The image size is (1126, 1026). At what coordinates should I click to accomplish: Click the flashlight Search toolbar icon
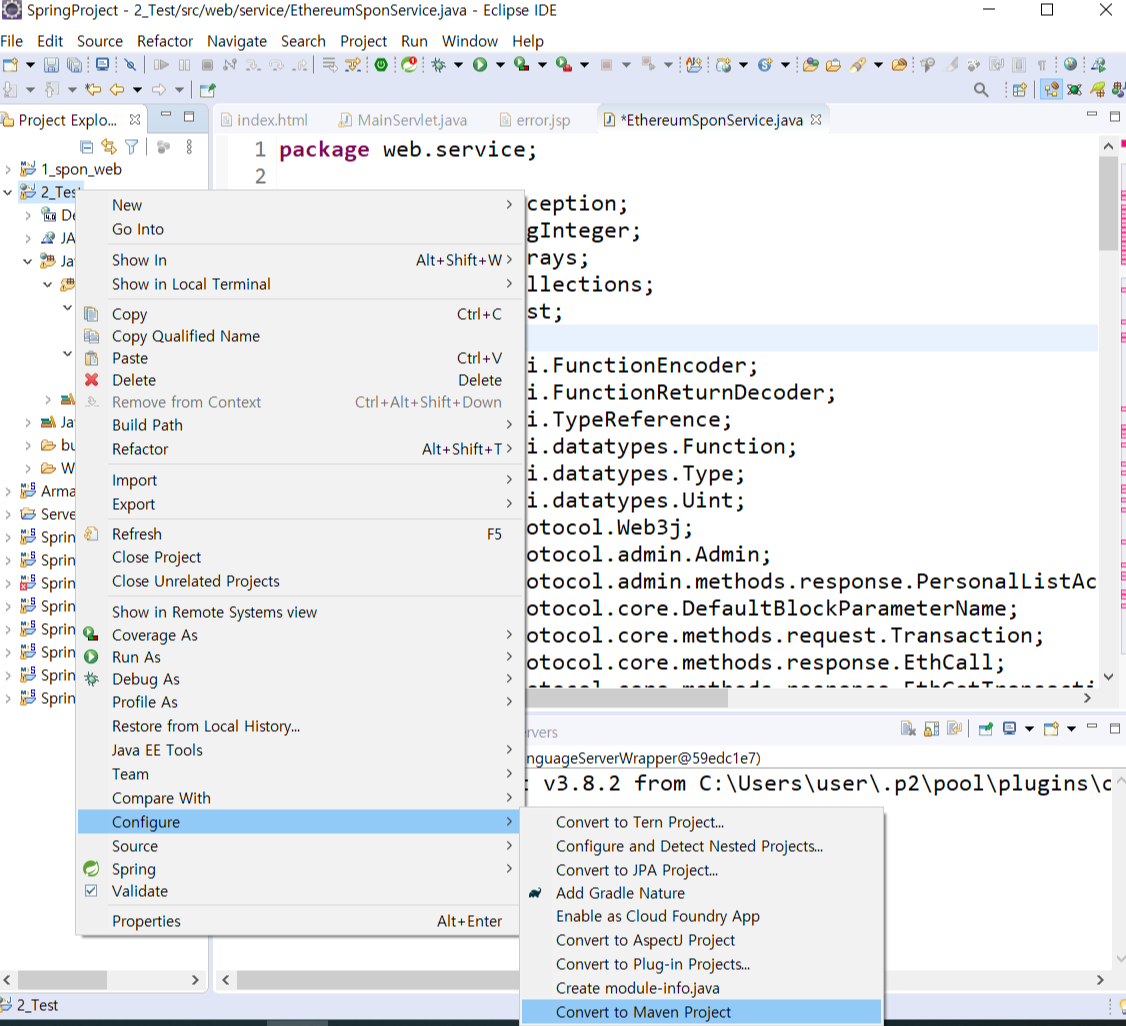pos(857,65)
